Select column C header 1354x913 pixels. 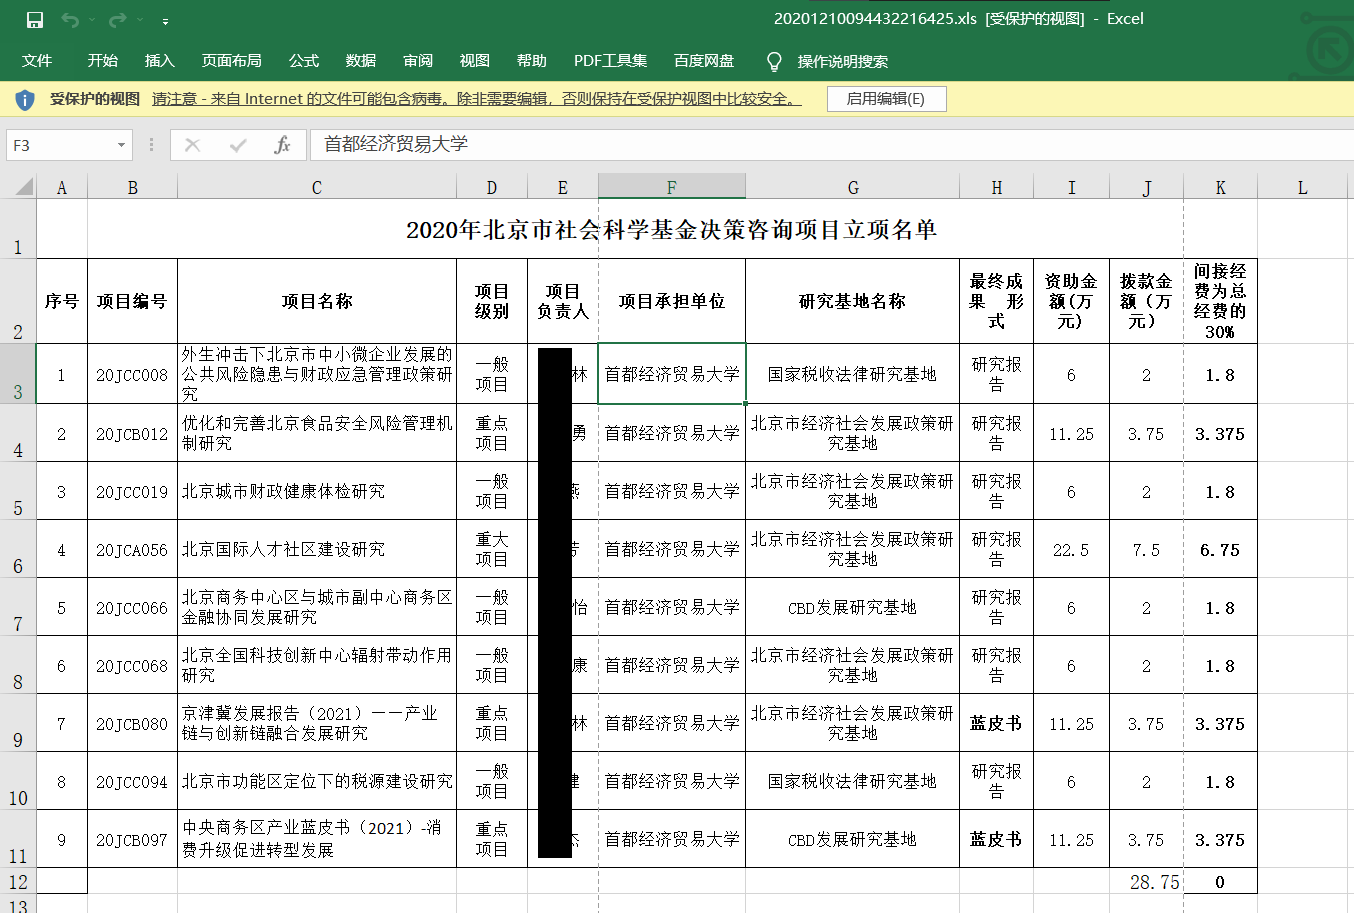point(317,187)
